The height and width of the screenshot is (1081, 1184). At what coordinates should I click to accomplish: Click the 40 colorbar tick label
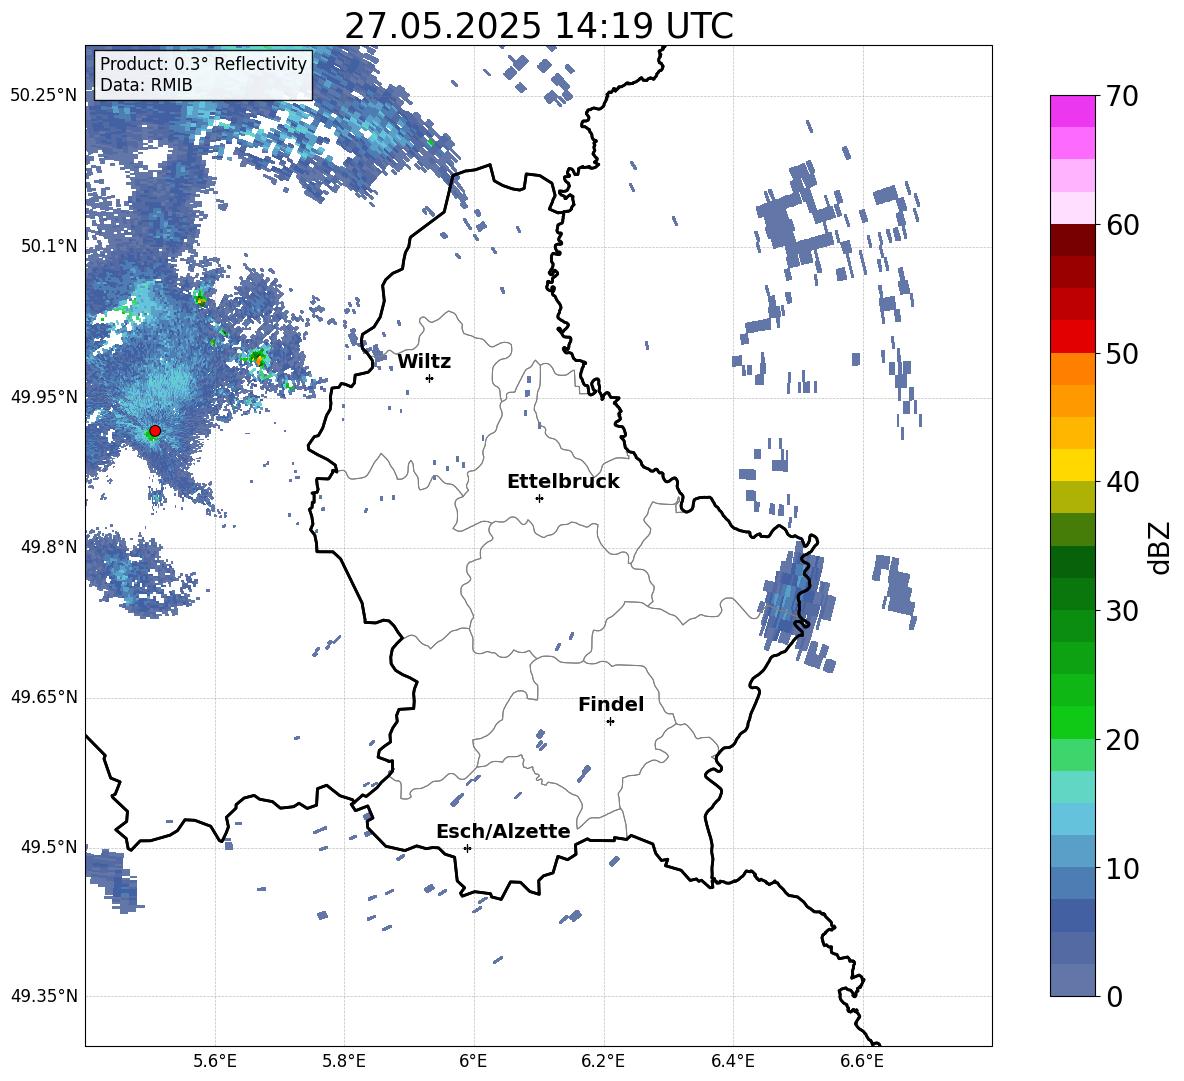click(1122, 482)
